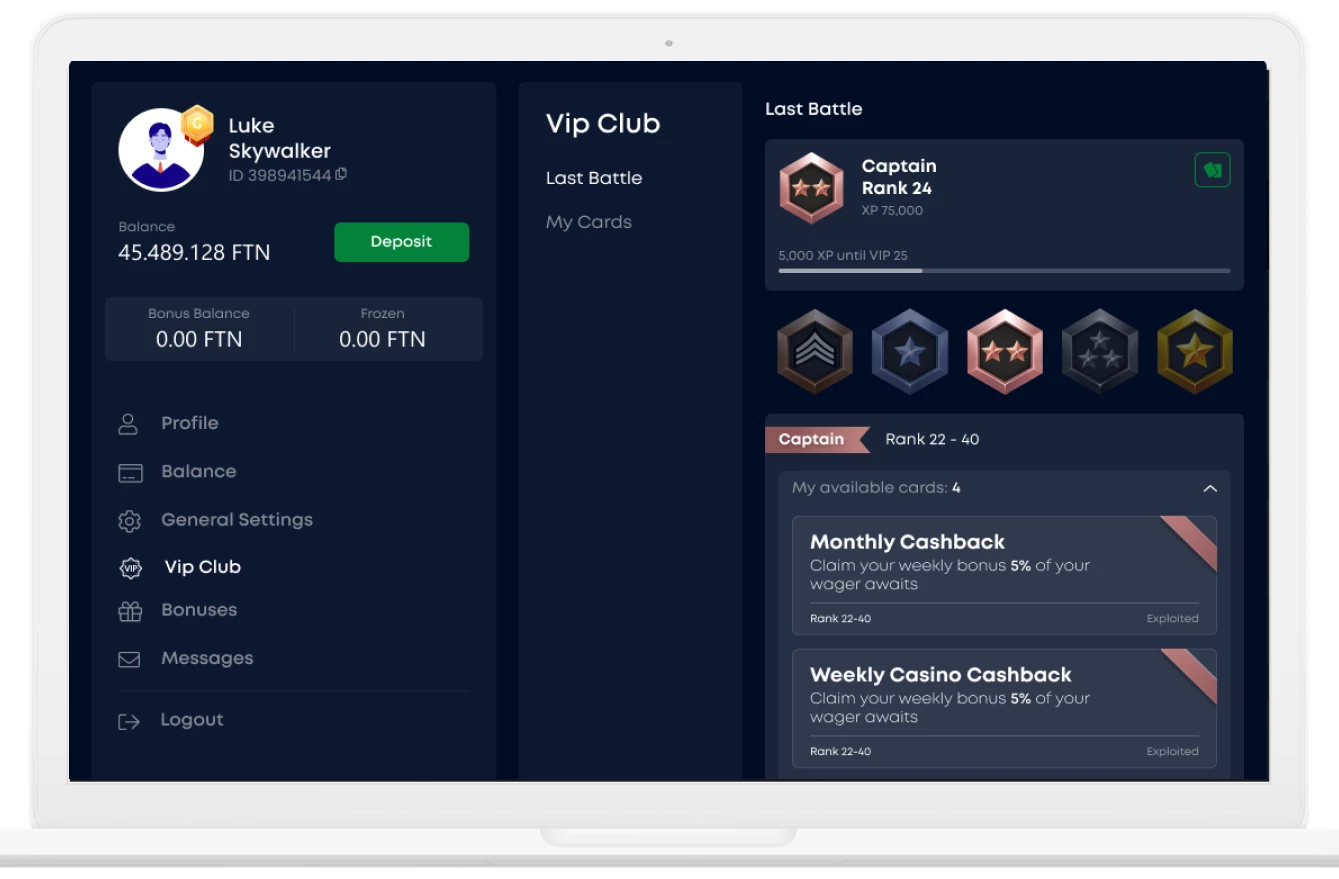Click the copy ID icon next to 398941544
The height and width of the screenshot is (879, 1339).
[x=342, y=175]
